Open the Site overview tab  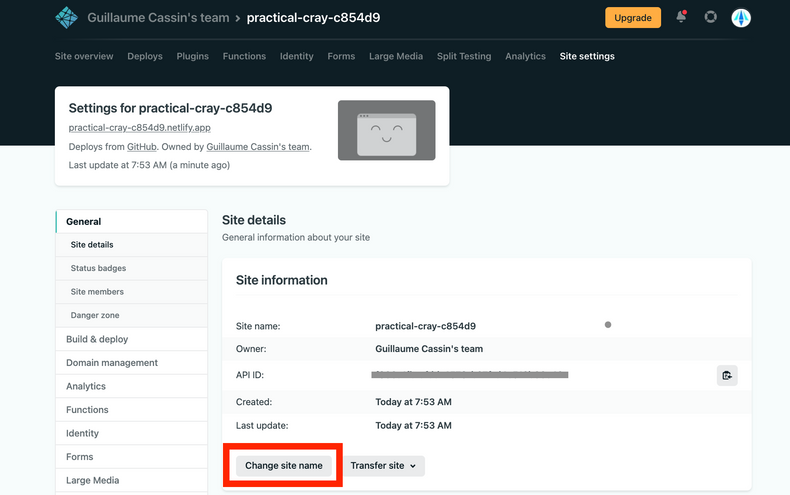(x=84, y=56)
